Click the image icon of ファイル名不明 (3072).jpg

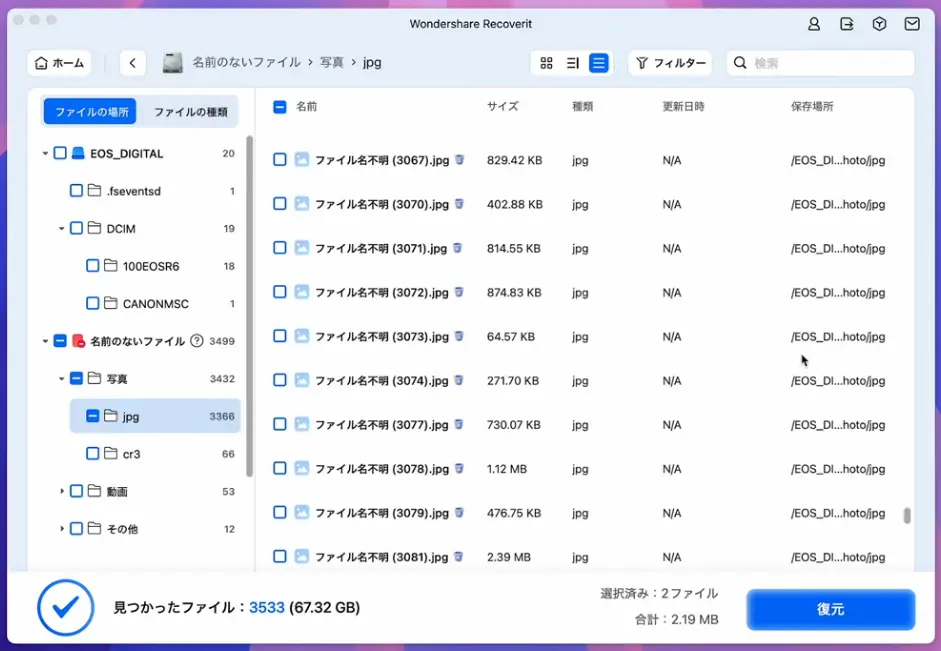pyautogui.click(x=302, y=292)
